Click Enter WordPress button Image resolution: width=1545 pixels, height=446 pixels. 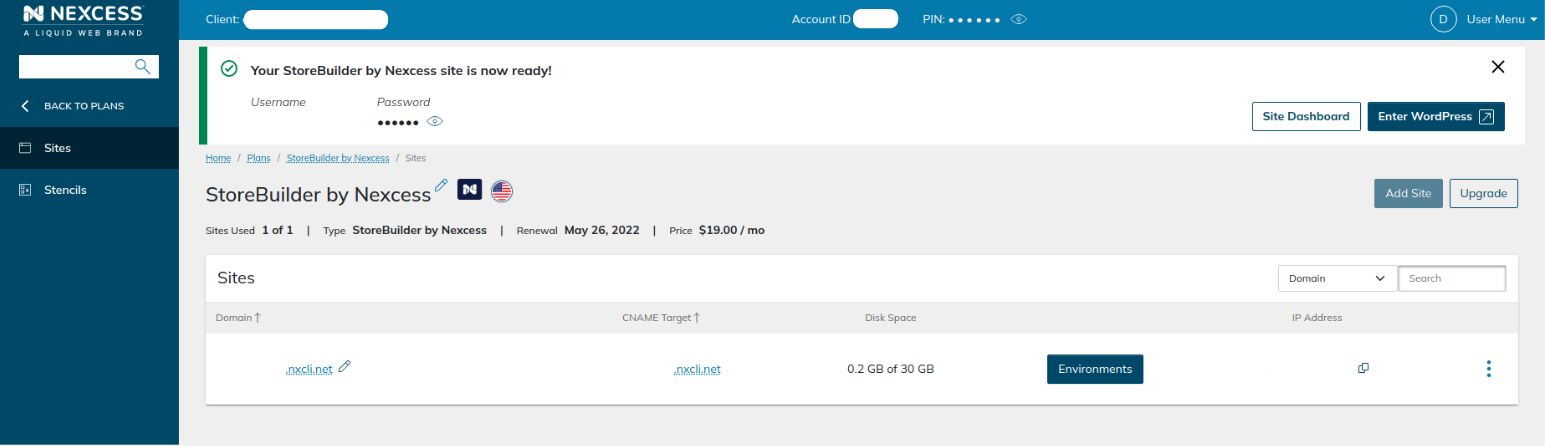click(x=1435, y=116)
